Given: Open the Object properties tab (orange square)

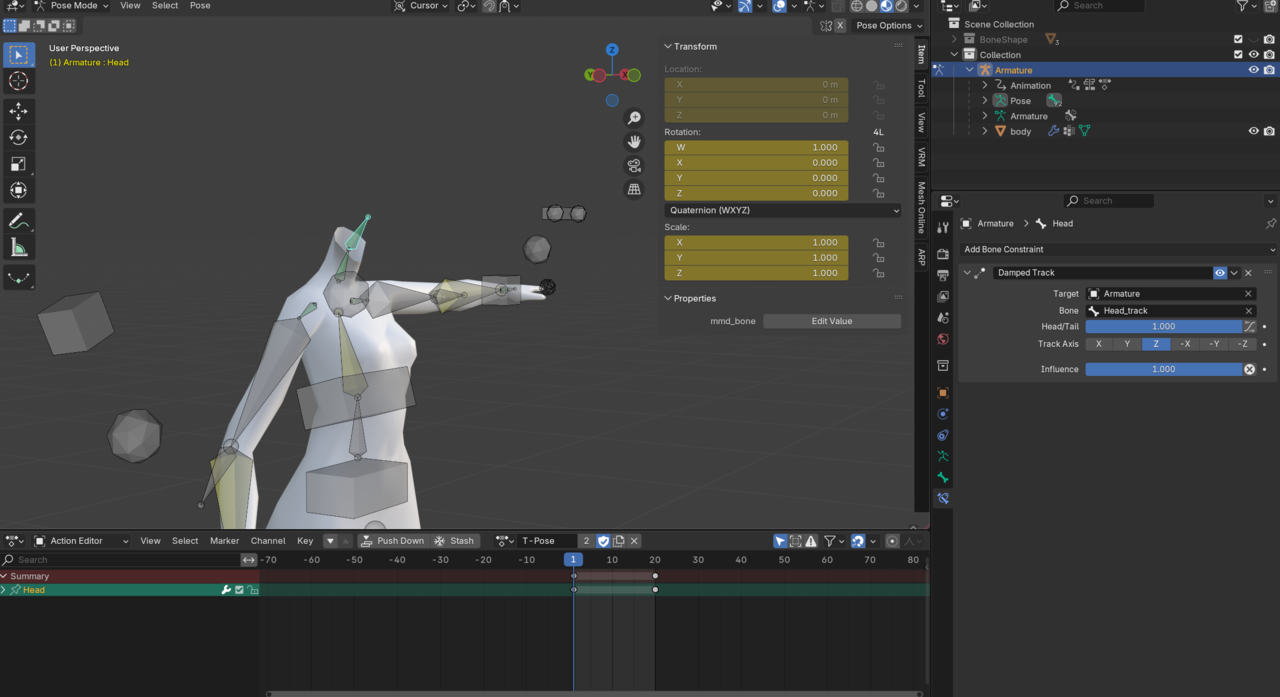Looking at the screenshot, I should [x=943, y=393].
